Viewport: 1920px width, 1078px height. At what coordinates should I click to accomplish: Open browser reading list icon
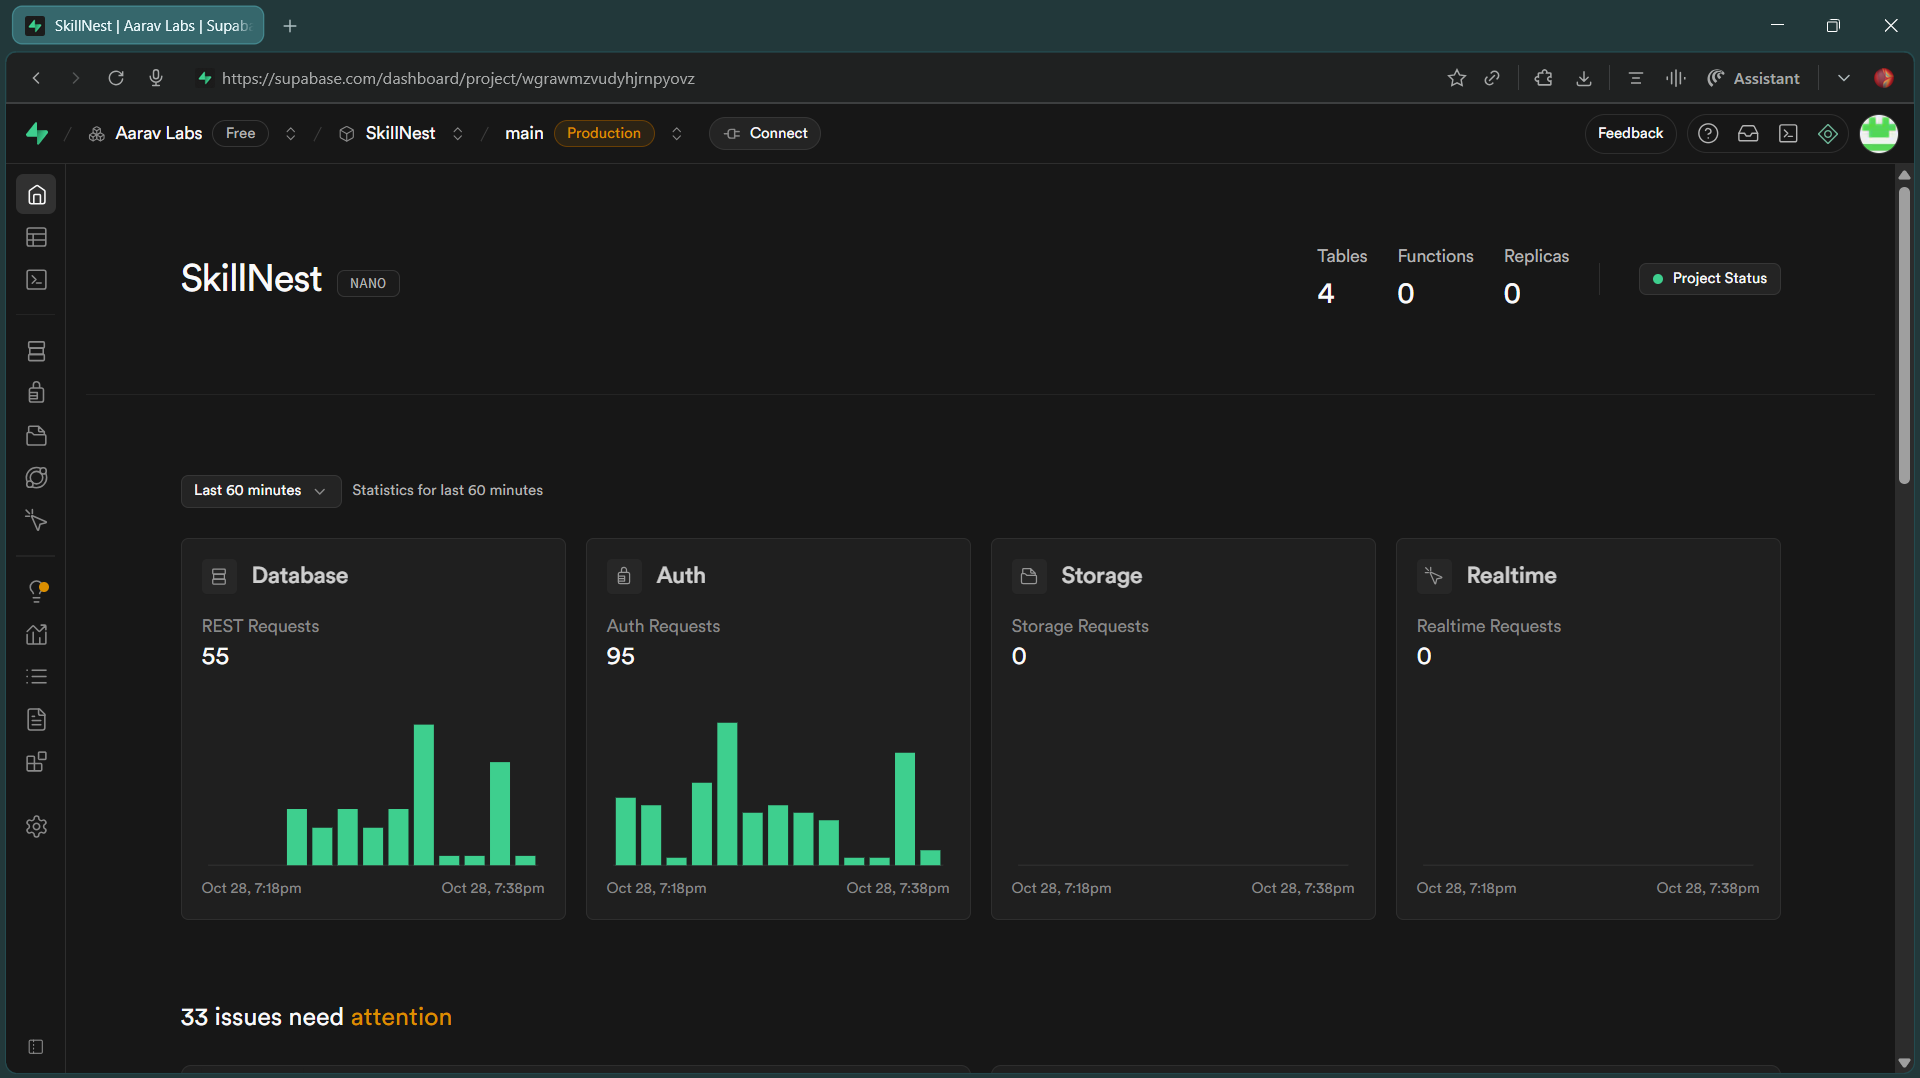(1636, 78)
